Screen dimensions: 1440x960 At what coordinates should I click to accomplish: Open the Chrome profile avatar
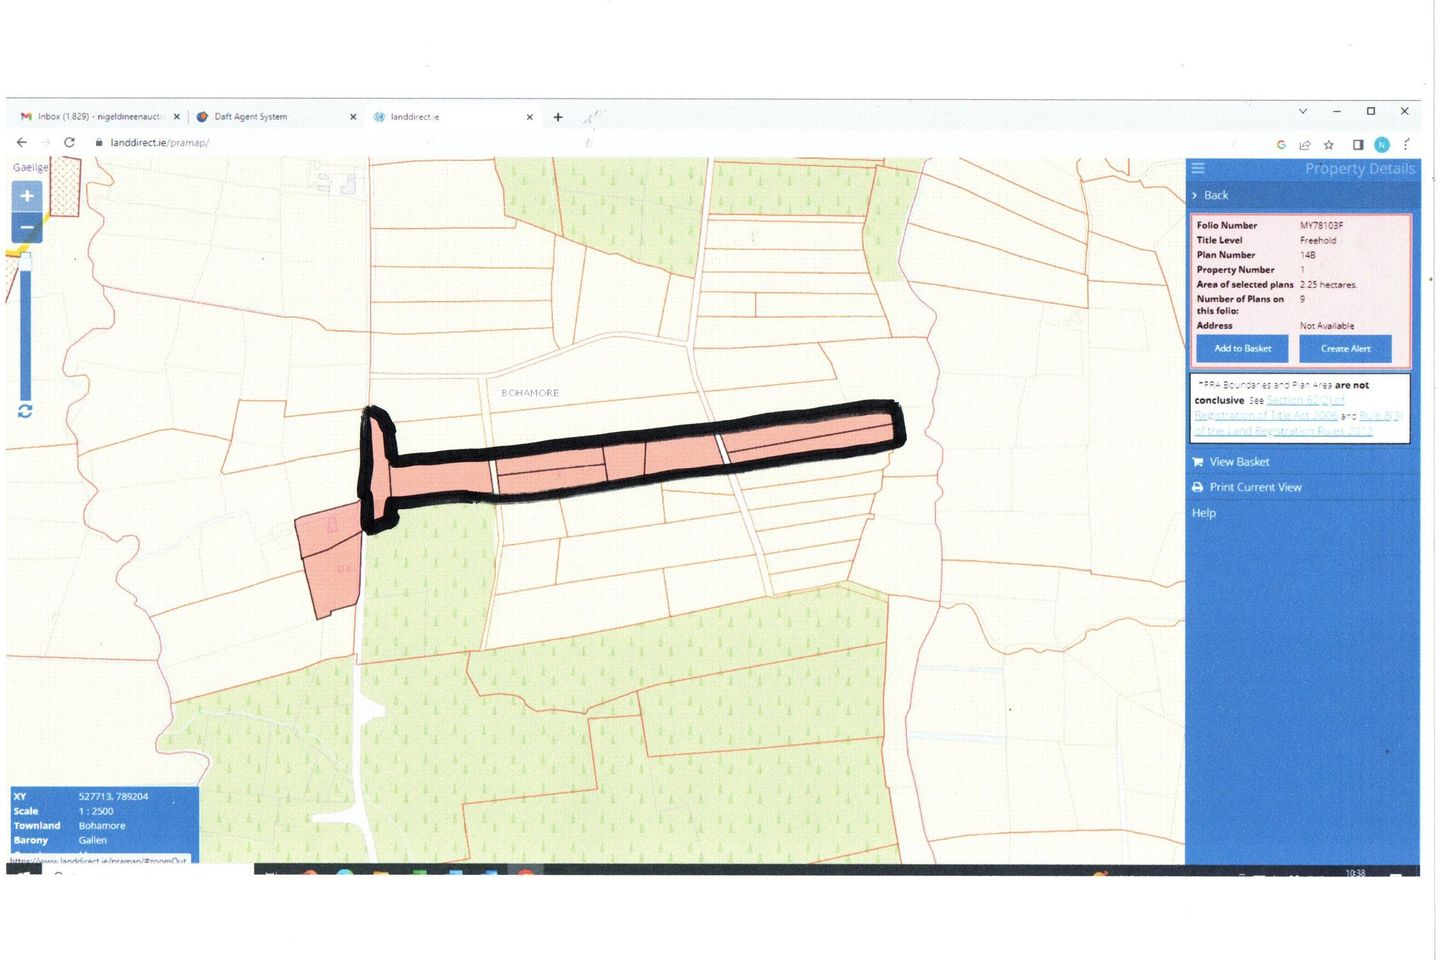coord(1382,145)
